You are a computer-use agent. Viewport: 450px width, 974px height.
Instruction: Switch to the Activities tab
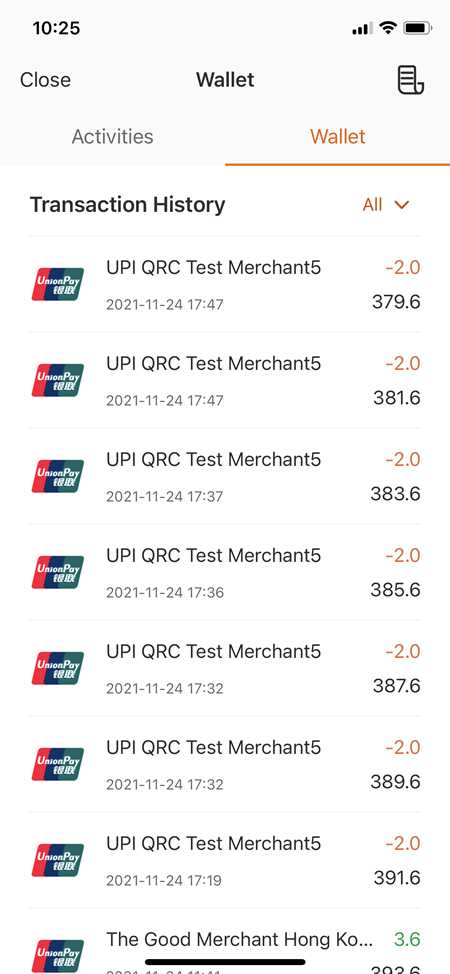pyautogui.click(x=112, y=137)
